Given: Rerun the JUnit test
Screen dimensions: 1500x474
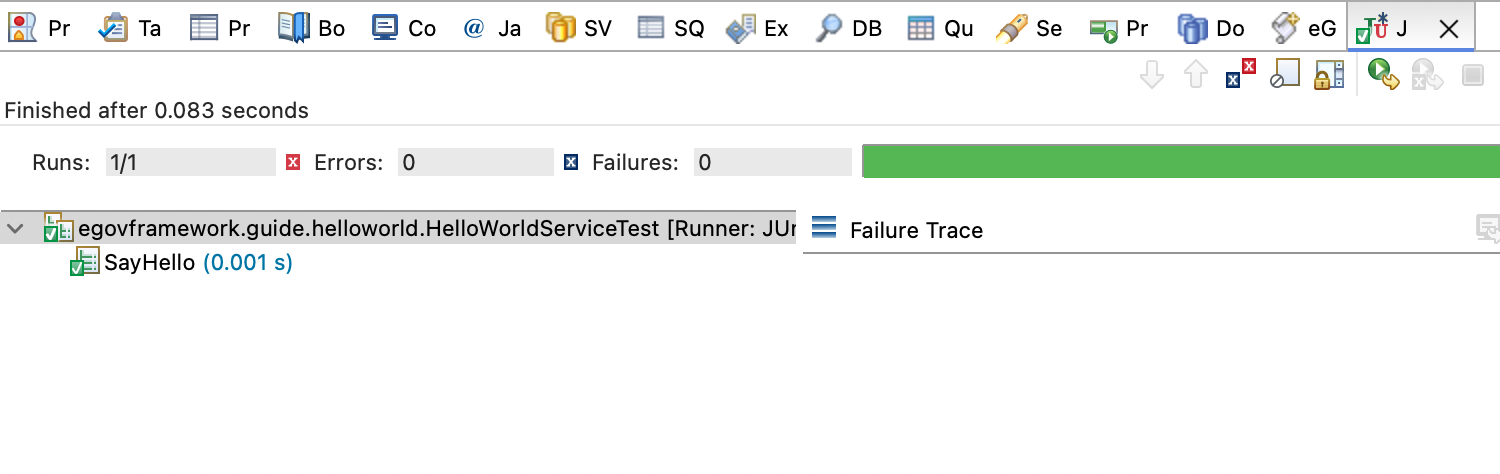Looking at the screenshot, I should click(1383, 75).
